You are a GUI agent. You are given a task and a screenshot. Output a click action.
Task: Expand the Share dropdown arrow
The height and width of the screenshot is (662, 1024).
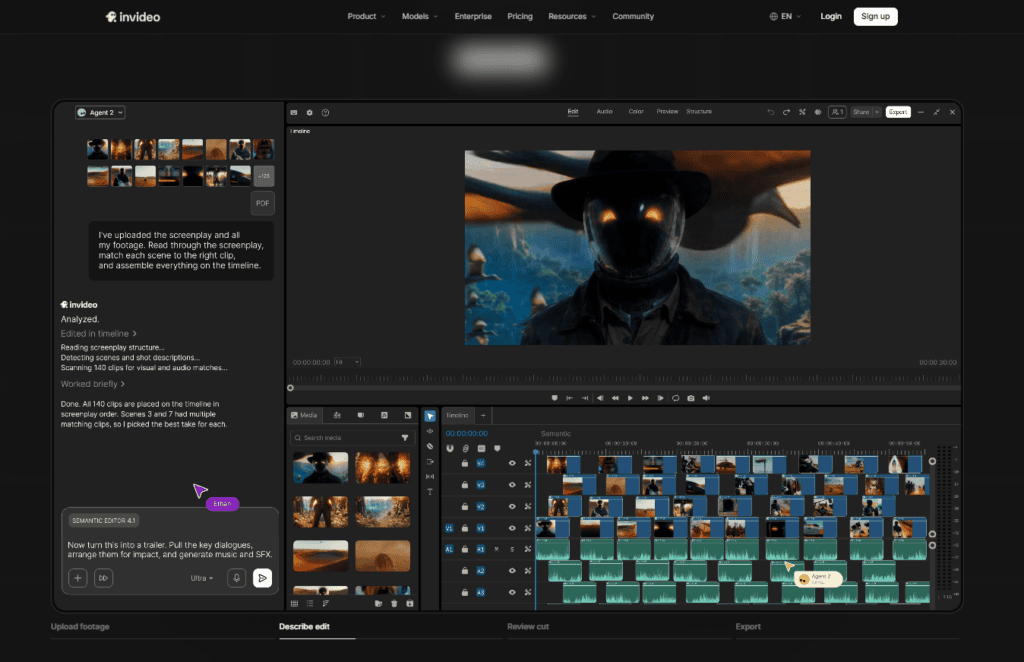pyautogui.click(x=877, y=112)
